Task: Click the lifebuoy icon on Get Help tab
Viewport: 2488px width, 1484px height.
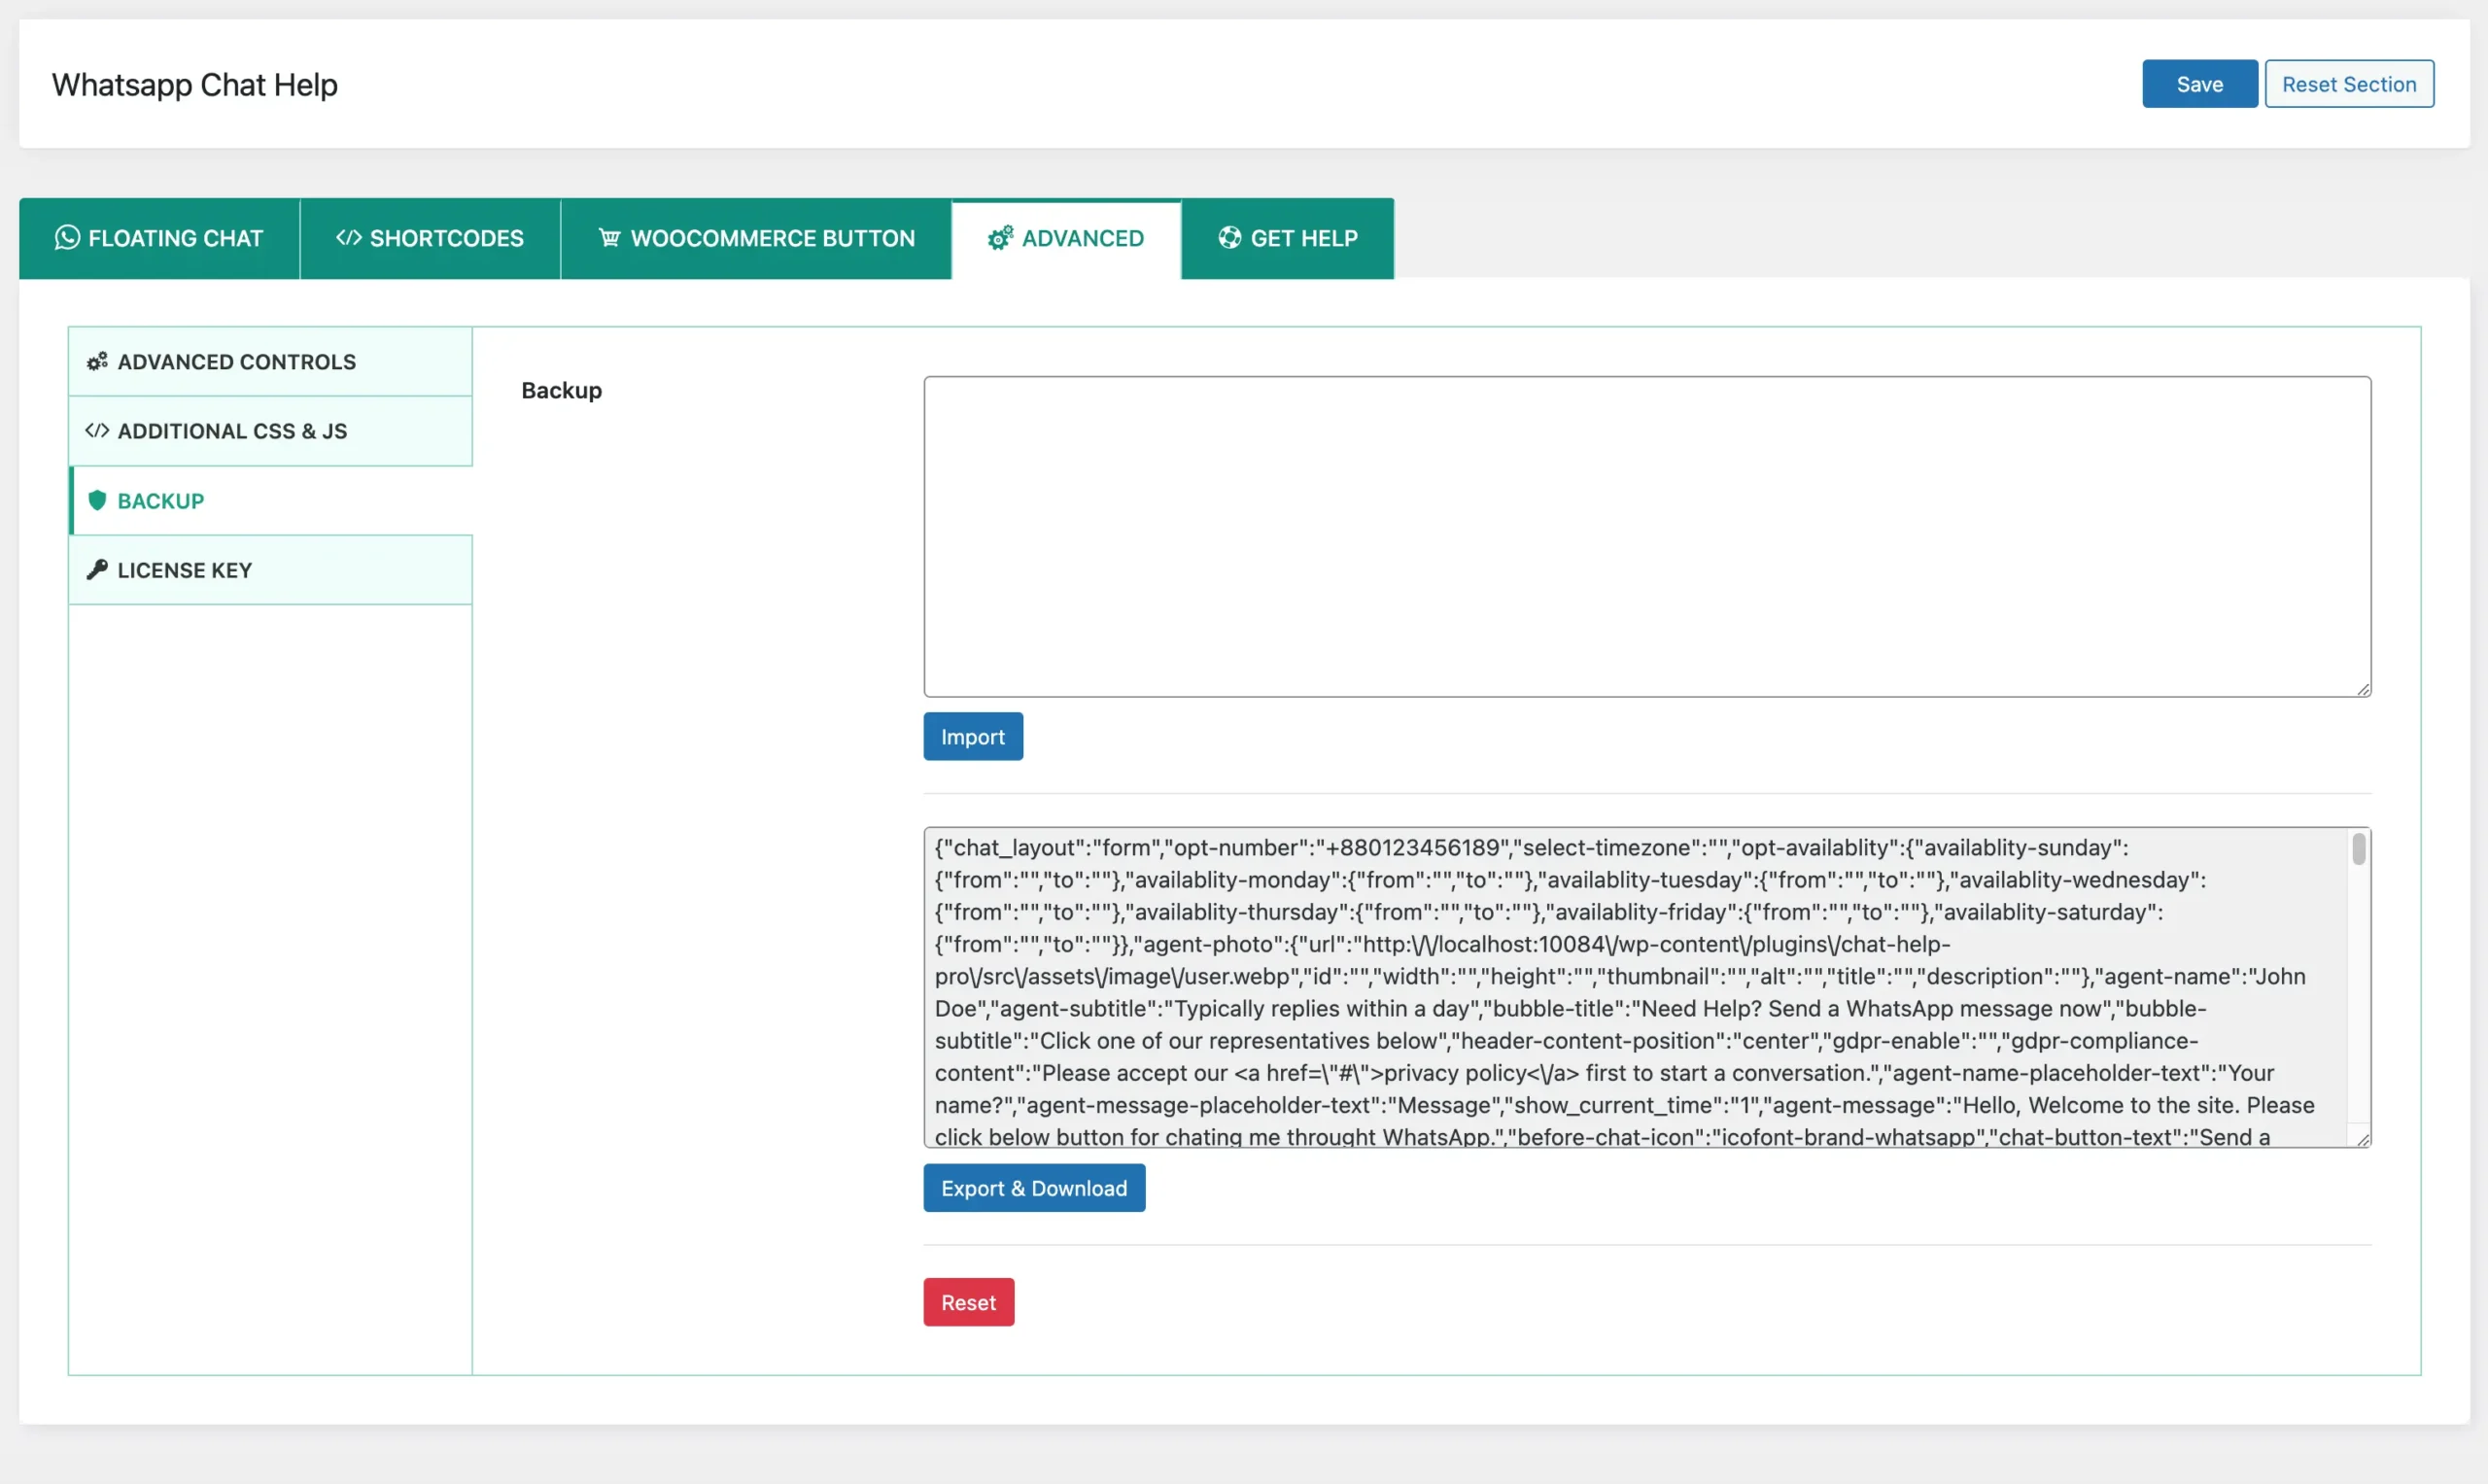Action: point(1229,237)
